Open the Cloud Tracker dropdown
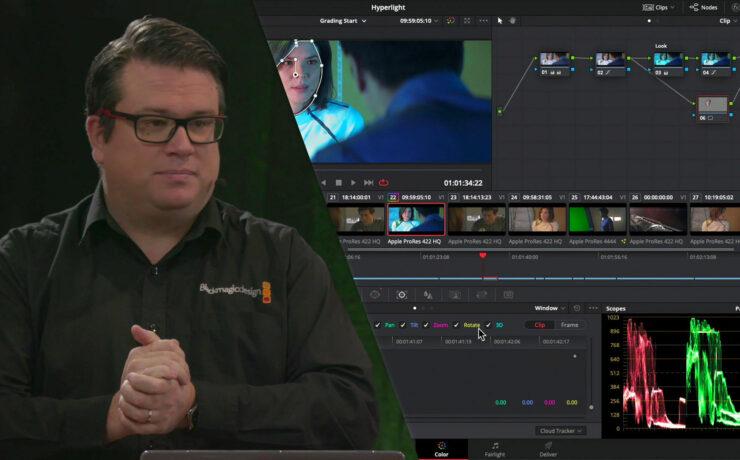Image resolution: width=740 pixels, height=460 pixels. click(x=560, y=431)
